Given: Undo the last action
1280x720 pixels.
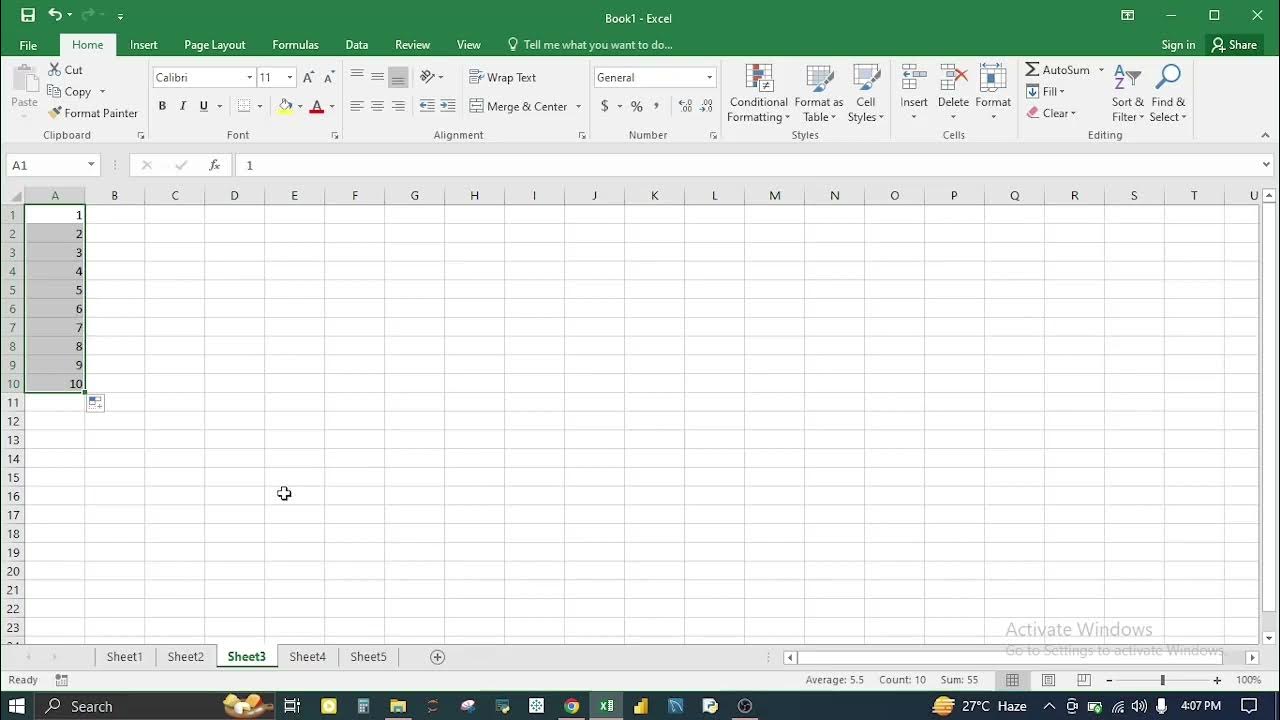Looking at the screenshot, I should pyautogui.click(x=55, y=15).
